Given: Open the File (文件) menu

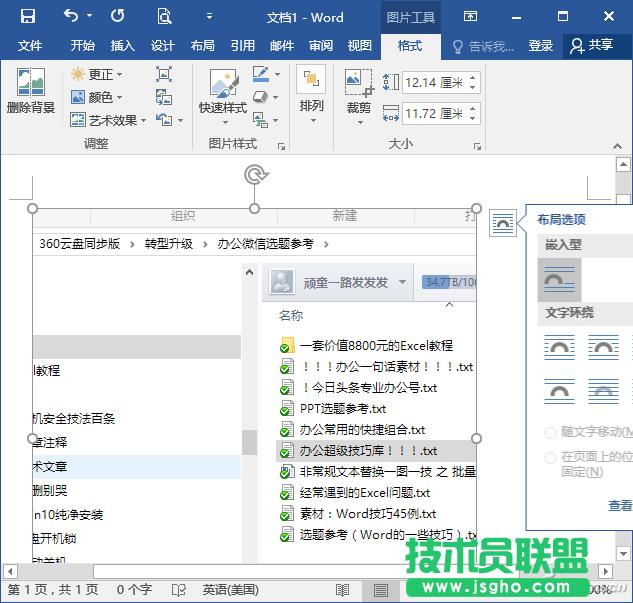Looking at the screenshot, I should (30, 46).
